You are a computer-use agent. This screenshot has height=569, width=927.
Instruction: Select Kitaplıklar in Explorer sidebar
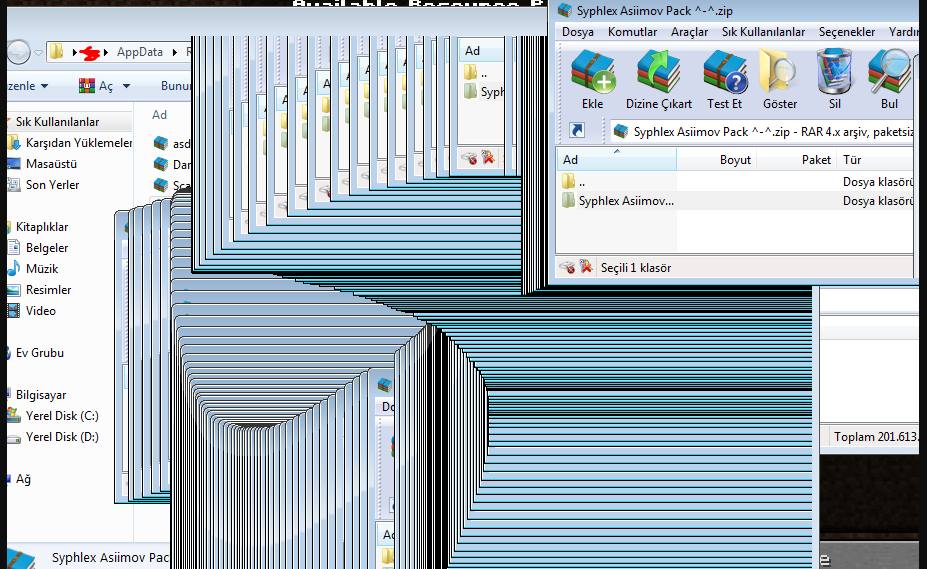coord(41,227)
